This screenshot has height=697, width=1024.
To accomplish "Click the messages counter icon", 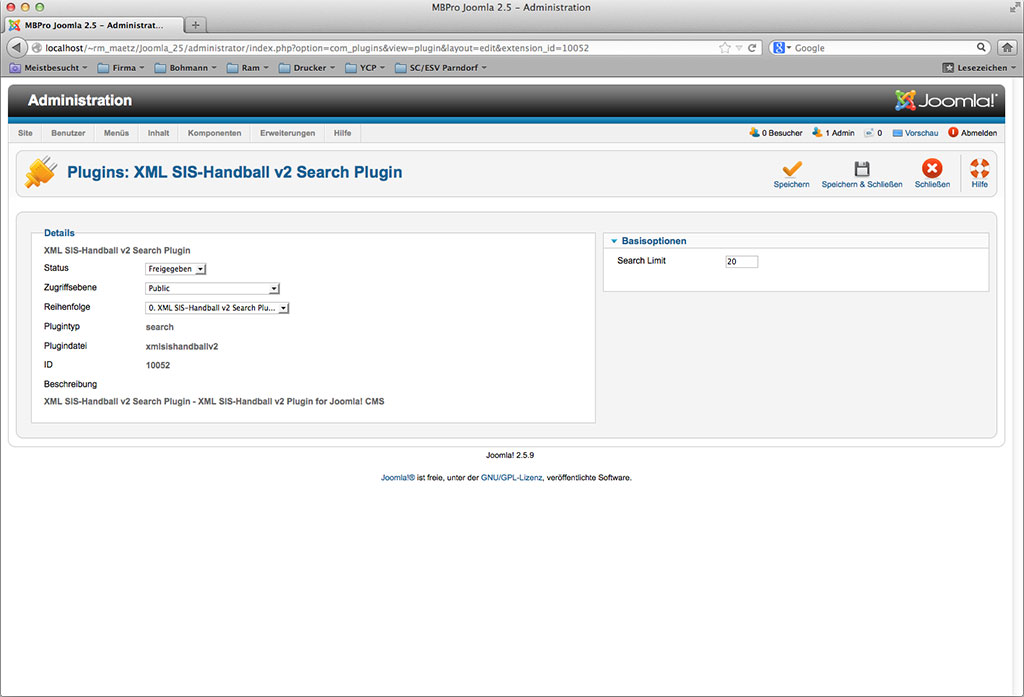I will (869, 133).
